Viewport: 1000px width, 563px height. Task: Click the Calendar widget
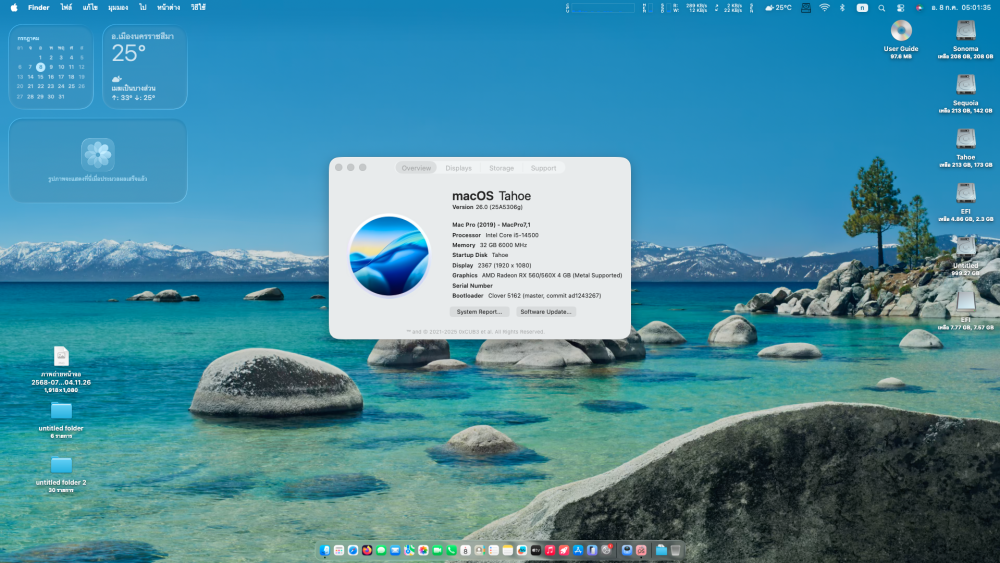[50, 67]
